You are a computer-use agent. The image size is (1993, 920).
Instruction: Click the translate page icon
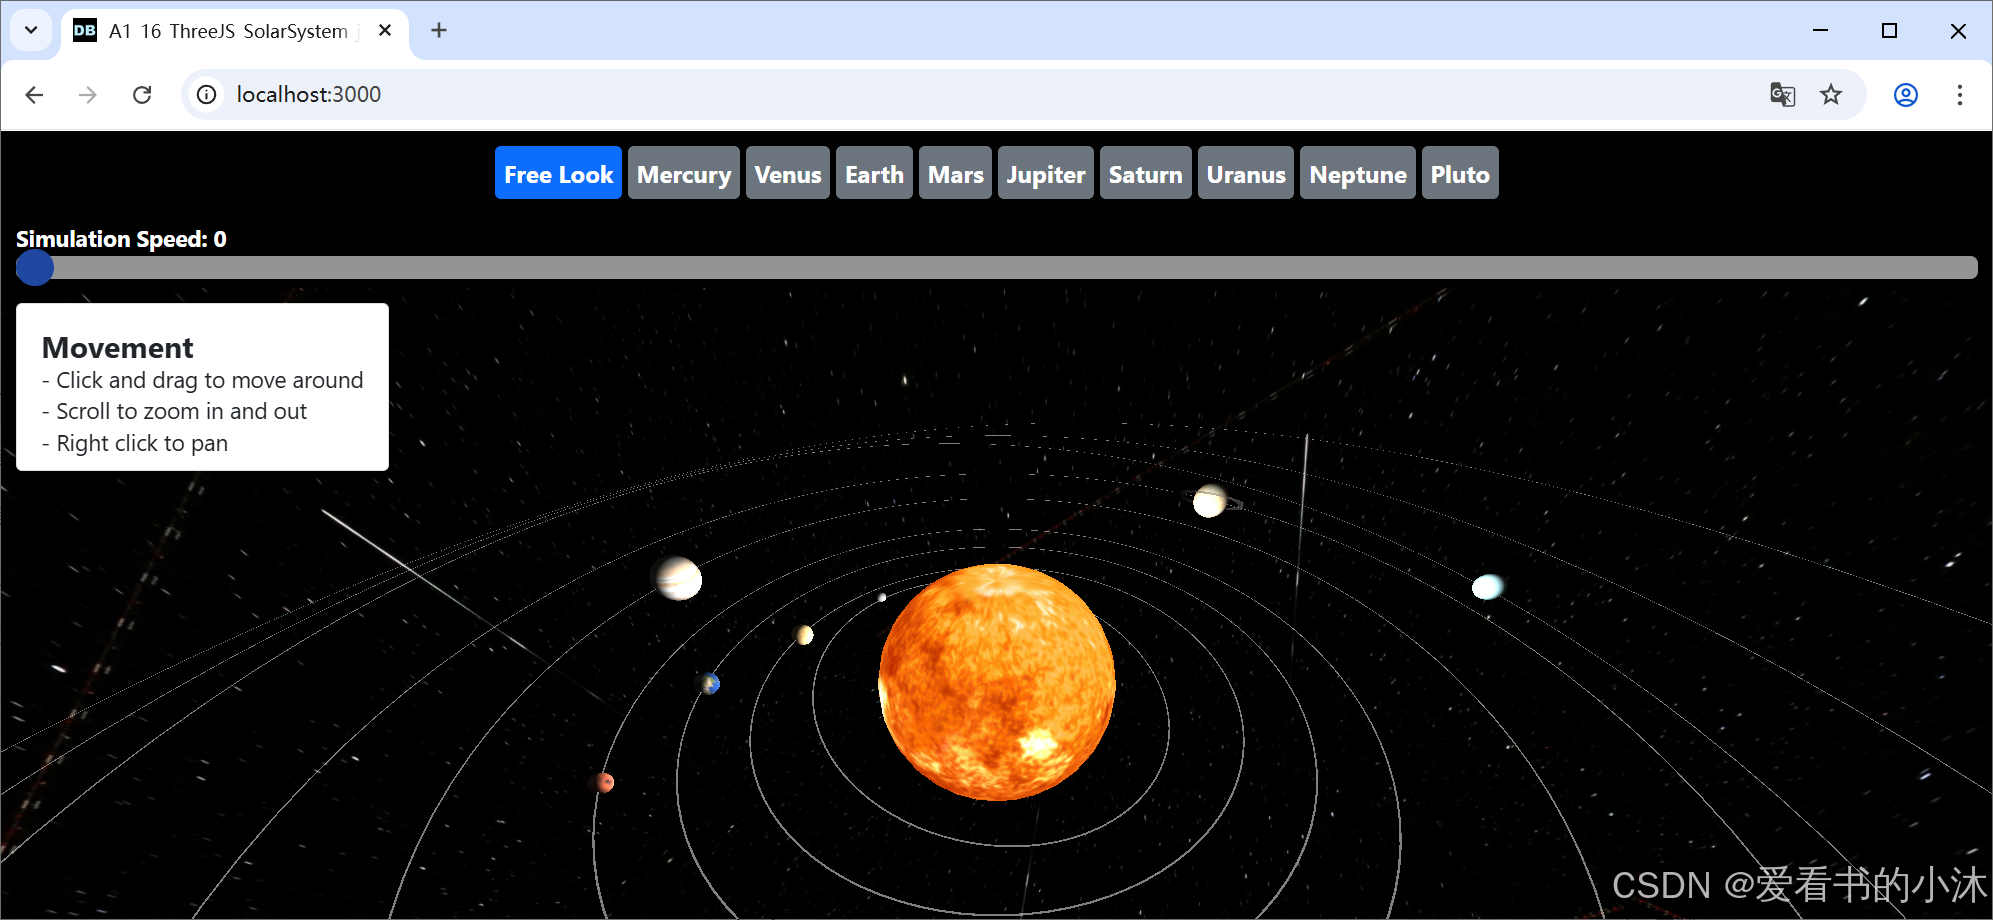(x=1782, y=94)
